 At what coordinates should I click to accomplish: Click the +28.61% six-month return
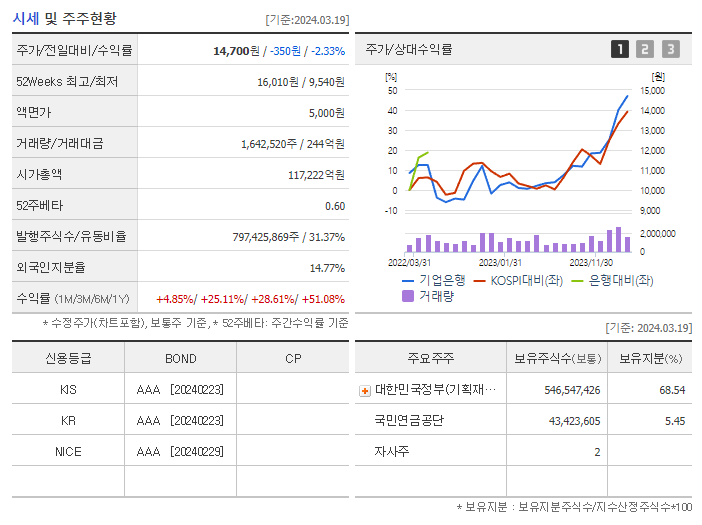tap(273, 299)
